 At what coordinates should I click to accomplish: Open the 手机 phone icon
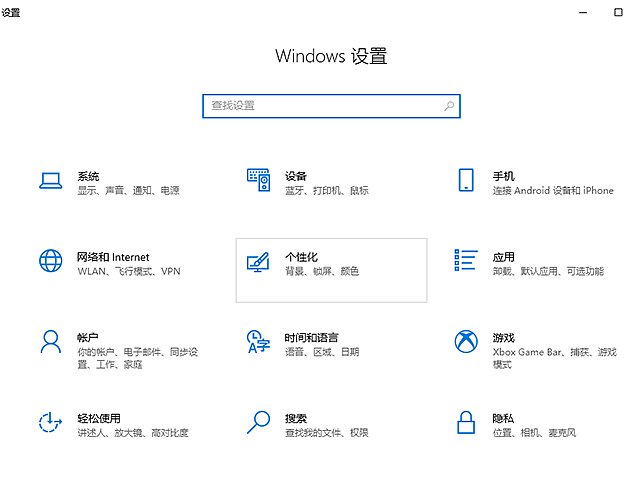[466, 180]
